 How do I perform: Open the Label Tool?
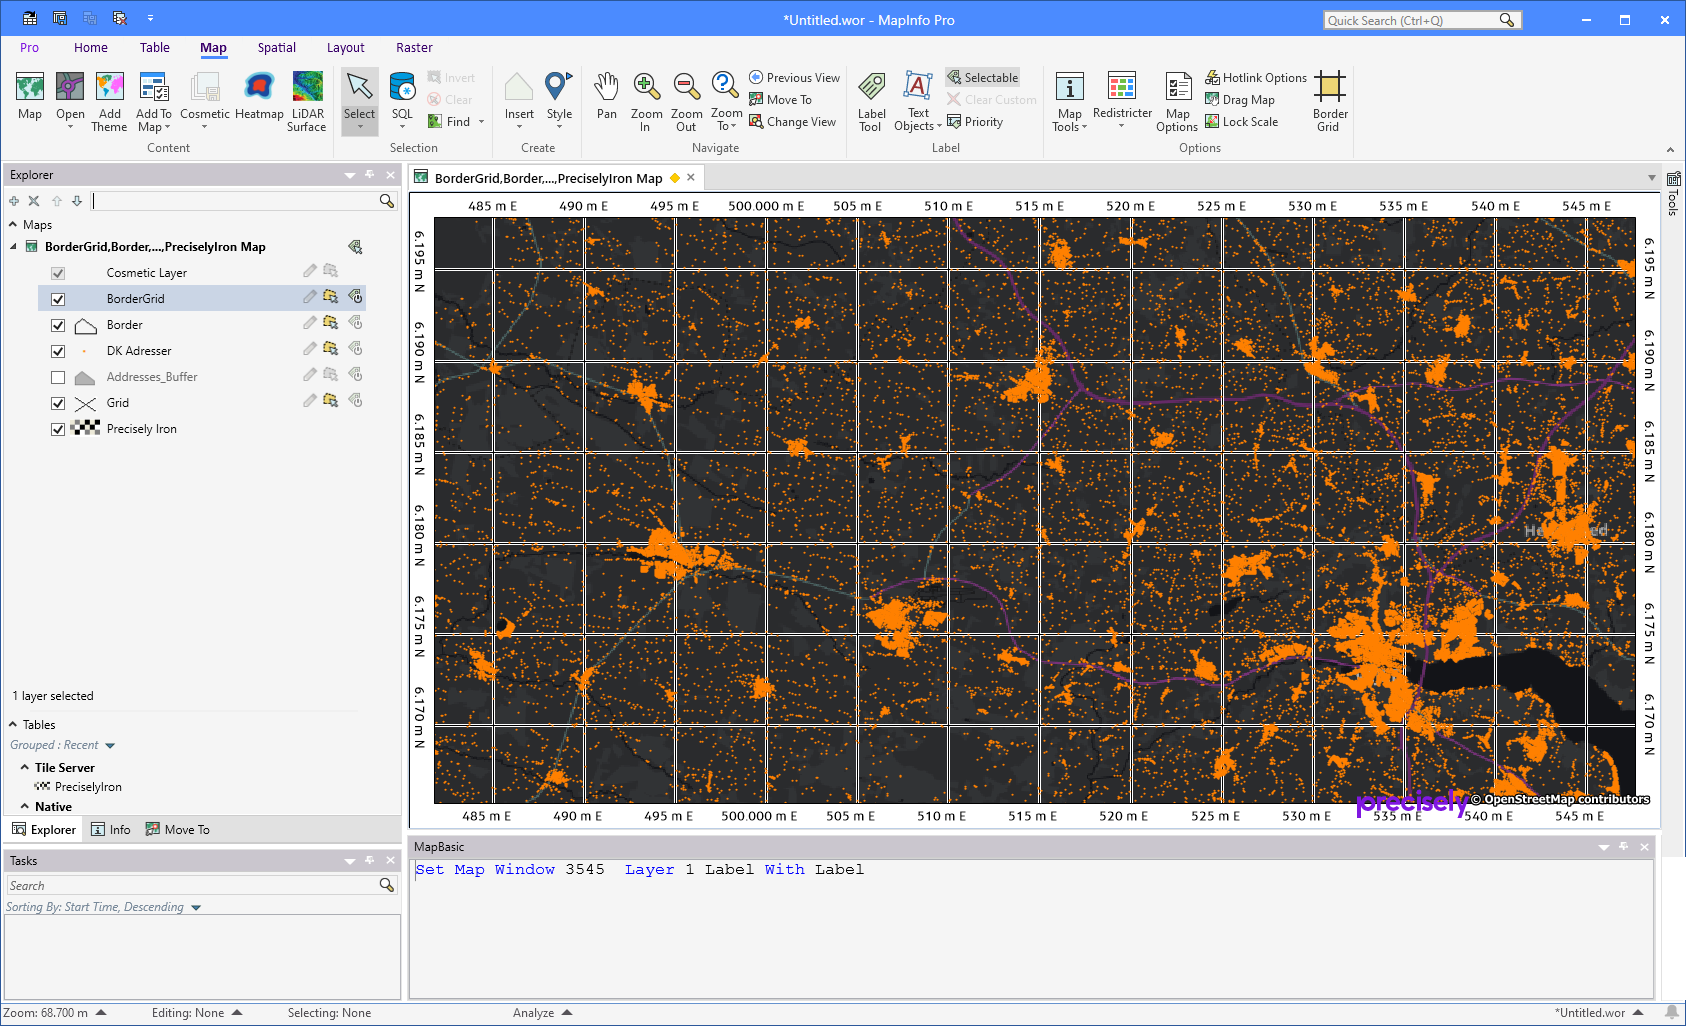pos(871,101)
